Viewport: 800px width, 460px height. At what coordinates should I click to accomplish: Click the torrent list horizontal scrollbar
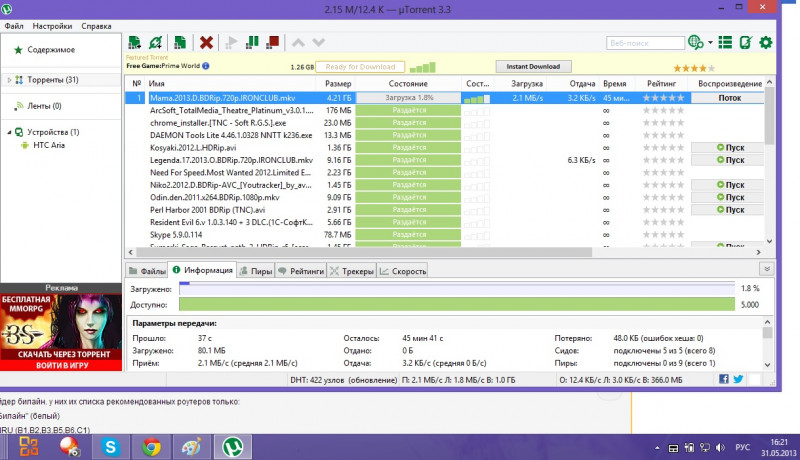click(364, 252)
